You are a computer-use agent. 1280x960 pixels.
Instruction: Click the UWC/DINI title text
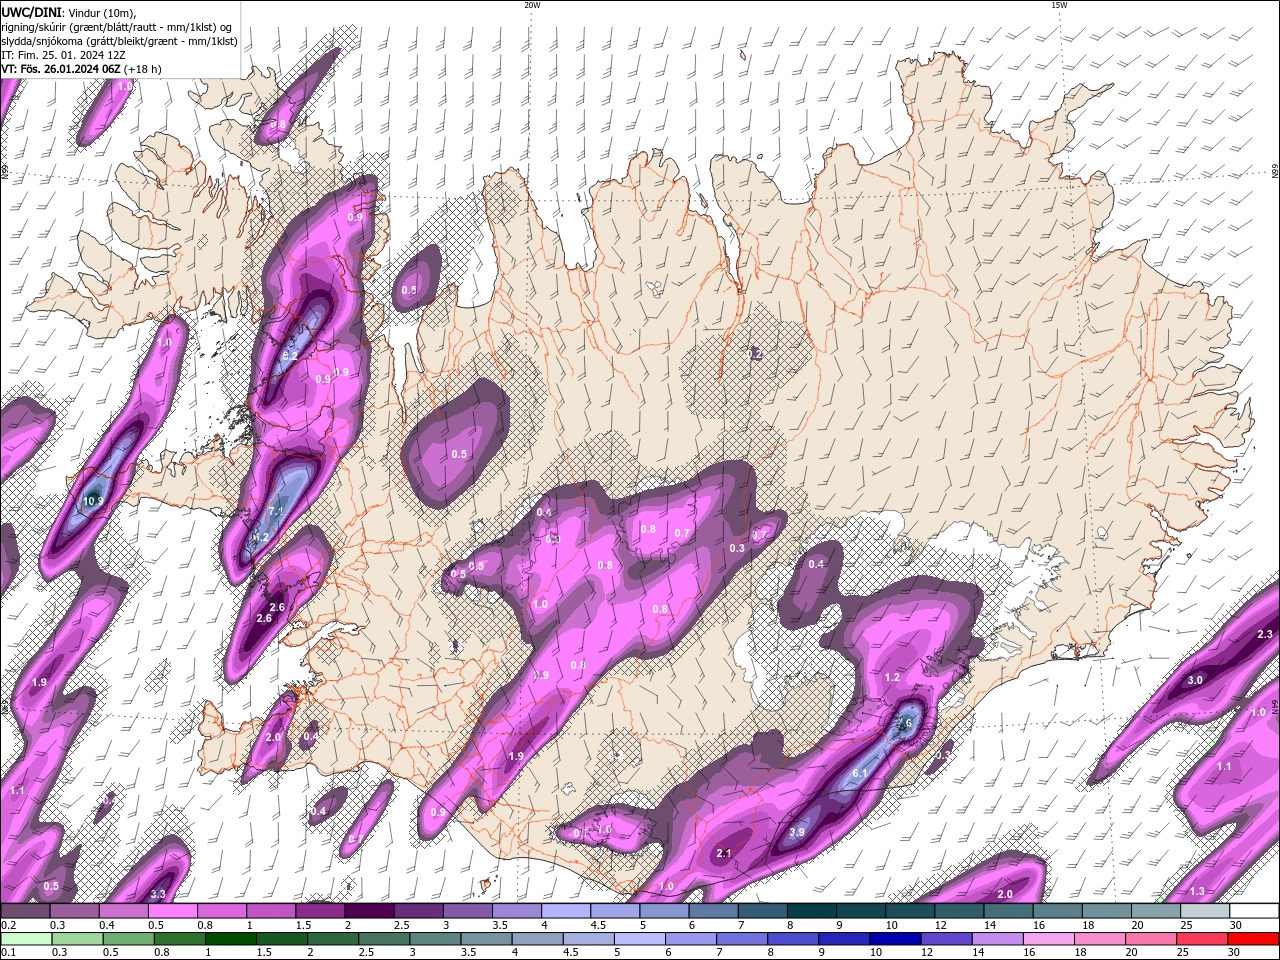tap(31, 12)
